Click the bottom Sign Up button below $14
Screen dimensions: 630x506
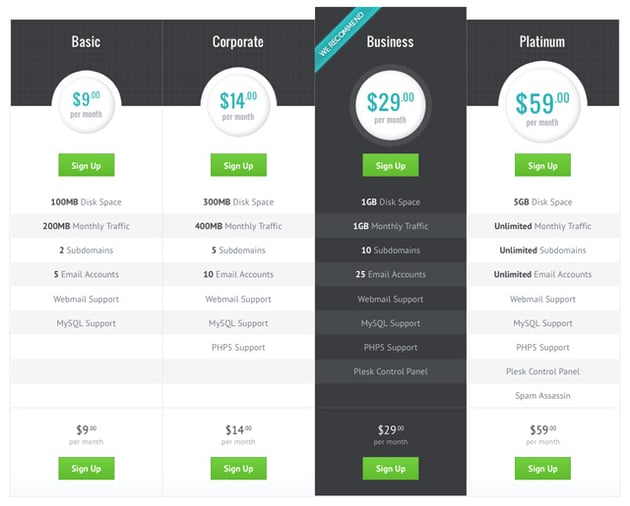click(x=238, y=468)
